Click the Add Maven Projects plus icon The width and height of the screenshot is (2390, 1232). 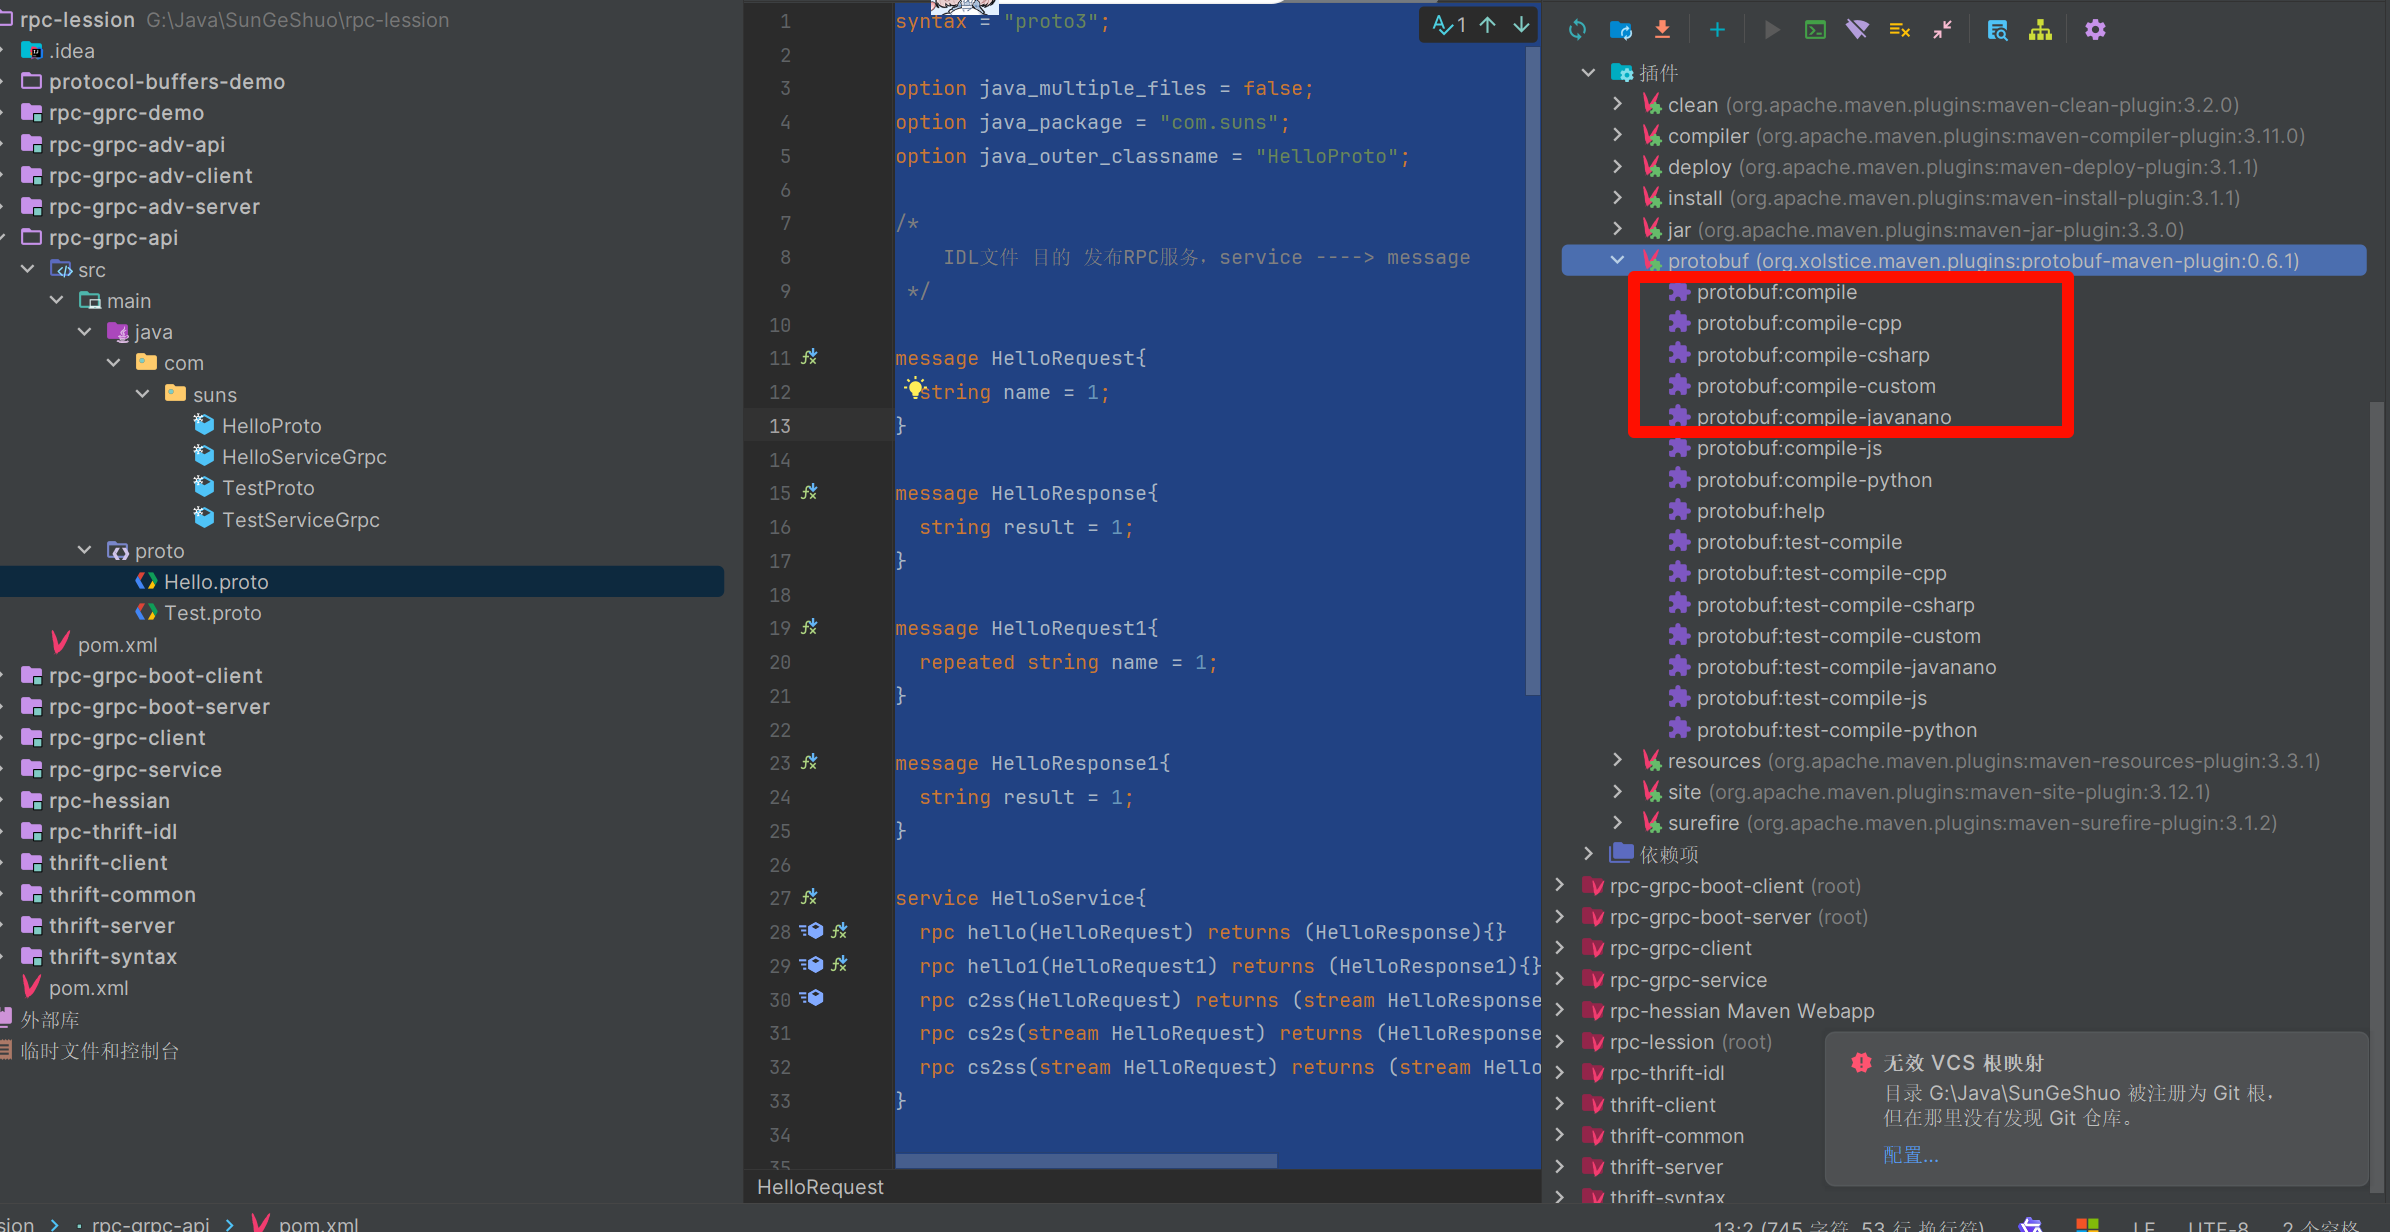(1717, 30)
